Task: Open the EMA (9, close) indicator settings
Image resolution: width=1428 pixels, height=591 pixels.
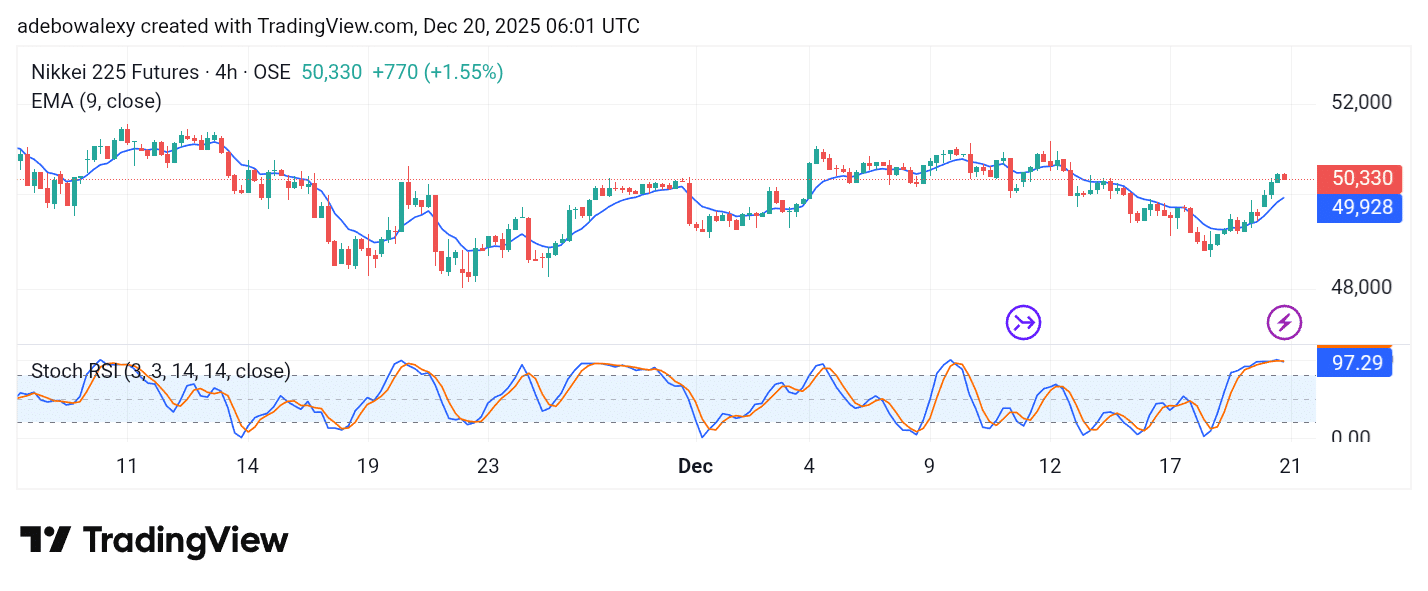Action: coord(95,101)
